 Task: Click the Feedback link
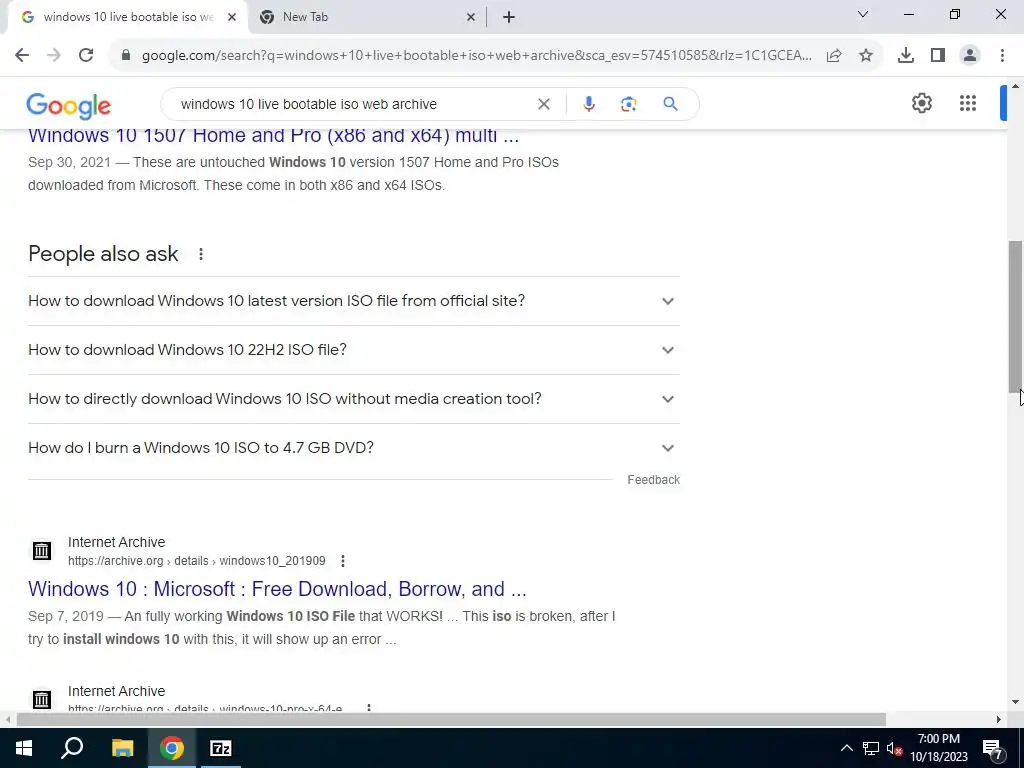653,480
